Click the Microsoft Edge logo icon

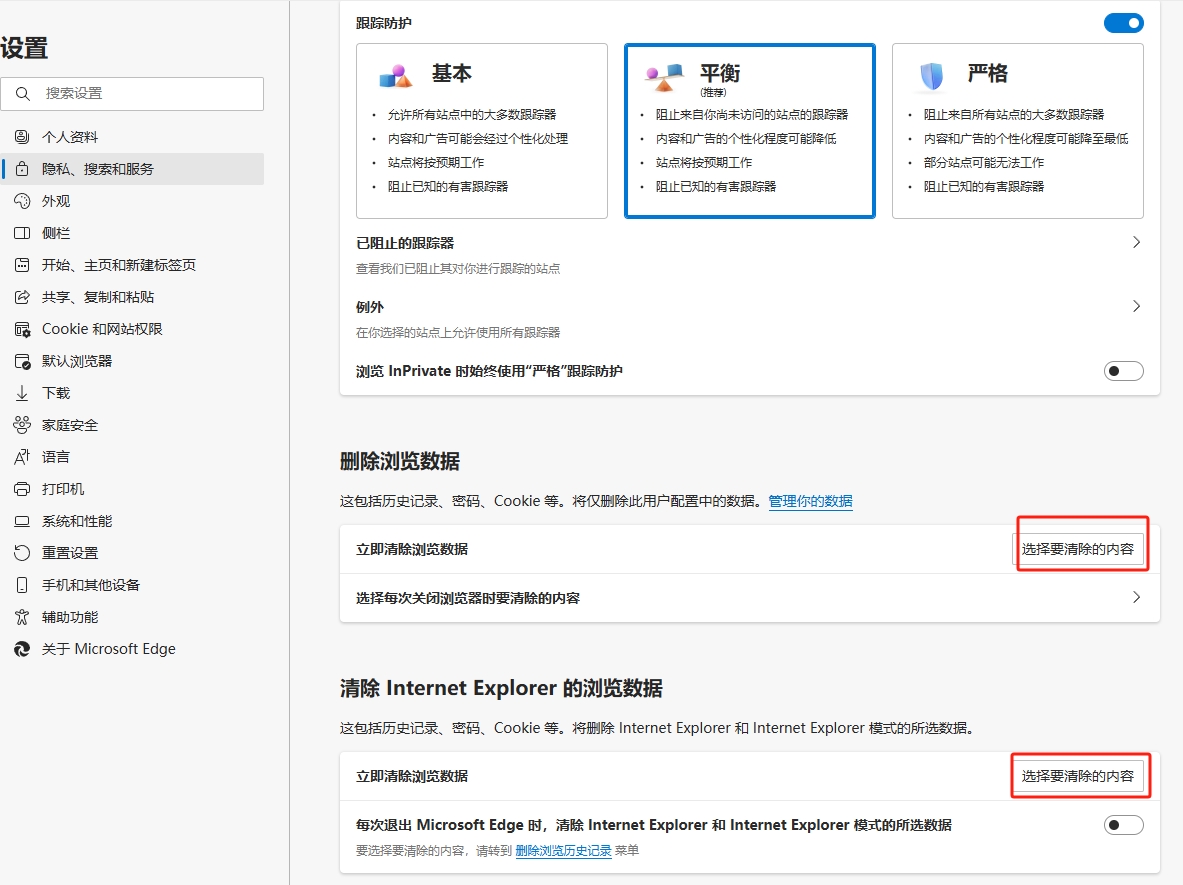coord(22,649)
